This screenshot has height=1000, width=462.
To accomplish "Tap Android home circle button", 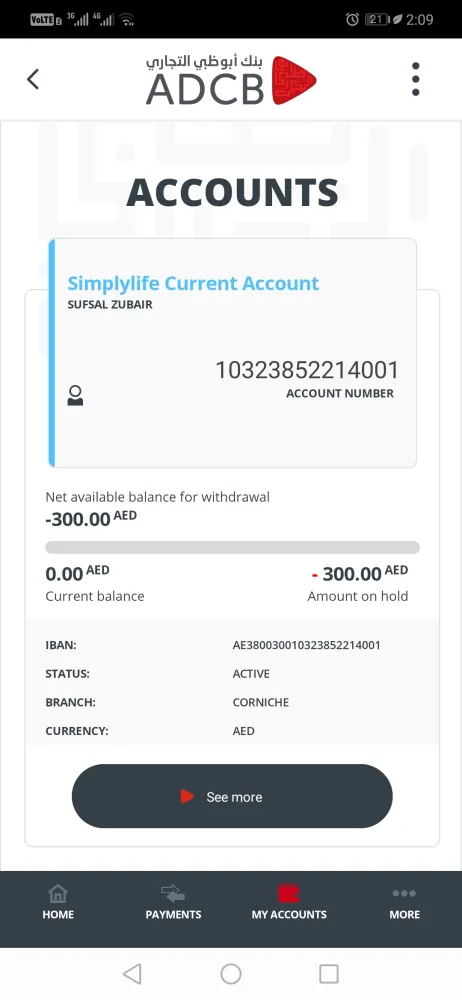I will 231,973.
